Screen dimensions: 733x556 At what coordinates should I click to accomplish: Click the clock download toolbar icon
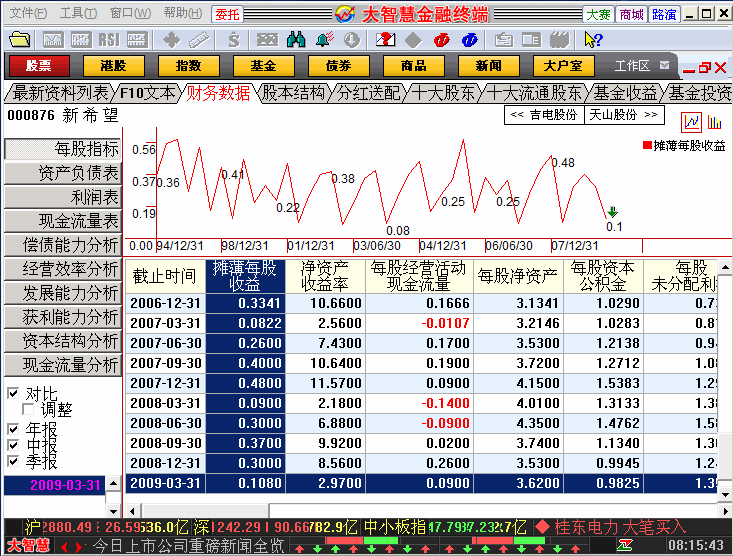tap(352, 40)
